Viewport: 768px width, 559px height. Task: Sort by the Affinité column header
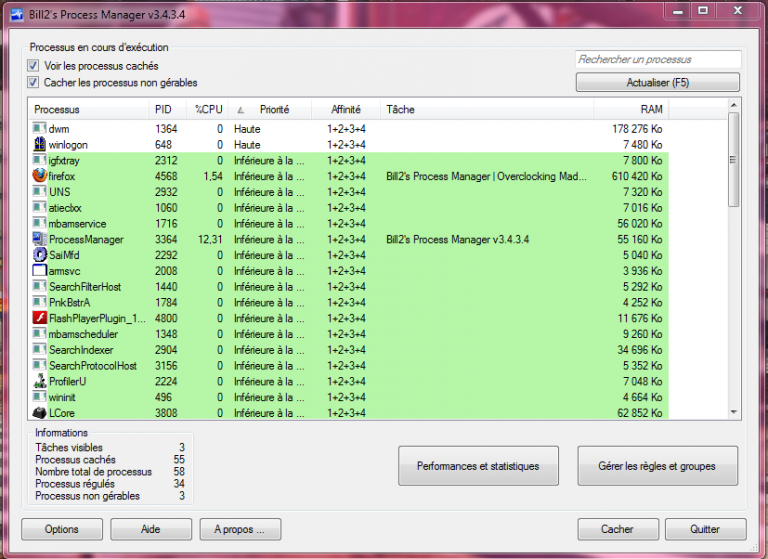pyautogui.click(x=346, y=109)
